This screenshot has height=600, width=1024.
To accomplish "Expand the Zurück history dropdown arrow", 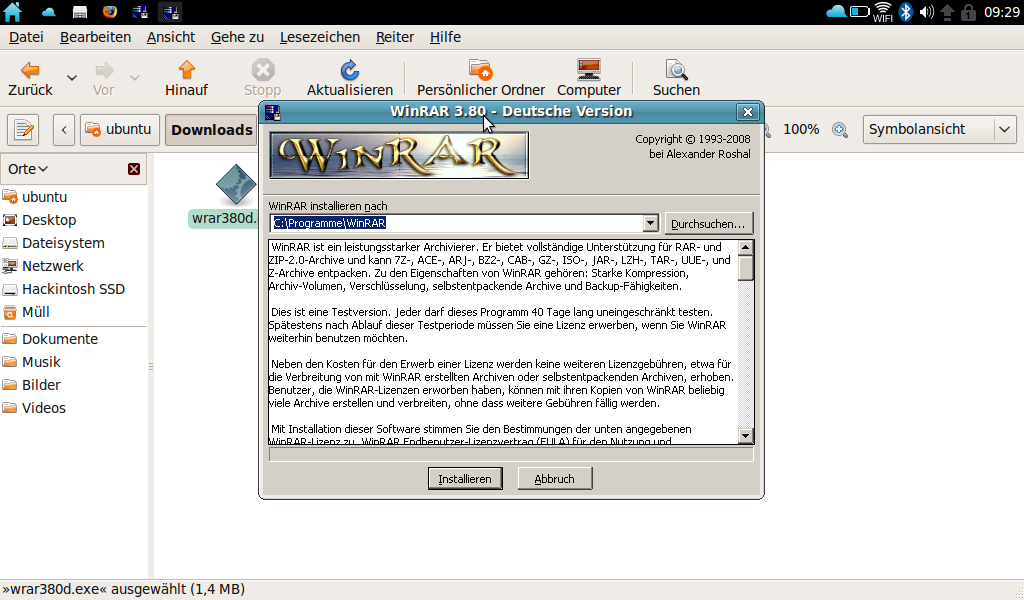I will click(72, 77).
